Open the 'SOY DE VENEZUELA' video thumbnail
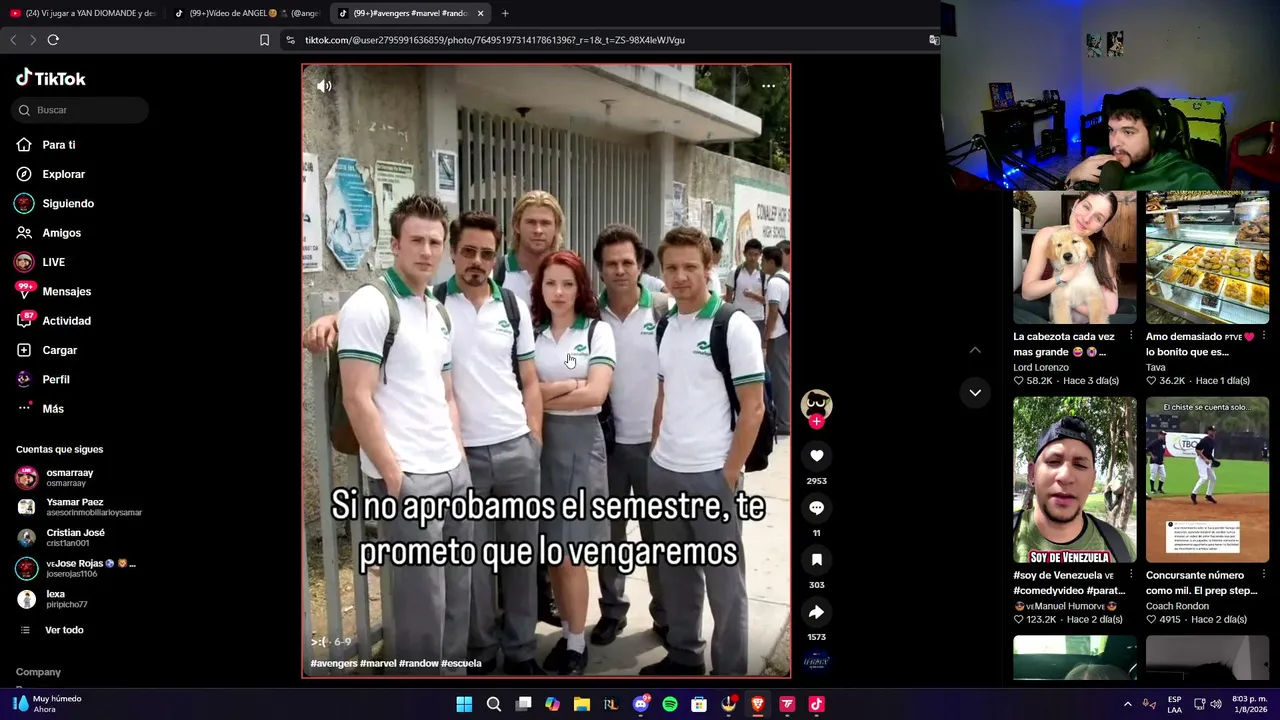This screenshot has height=720, width=1280. pyautogui.click(x=1075, y=480)
